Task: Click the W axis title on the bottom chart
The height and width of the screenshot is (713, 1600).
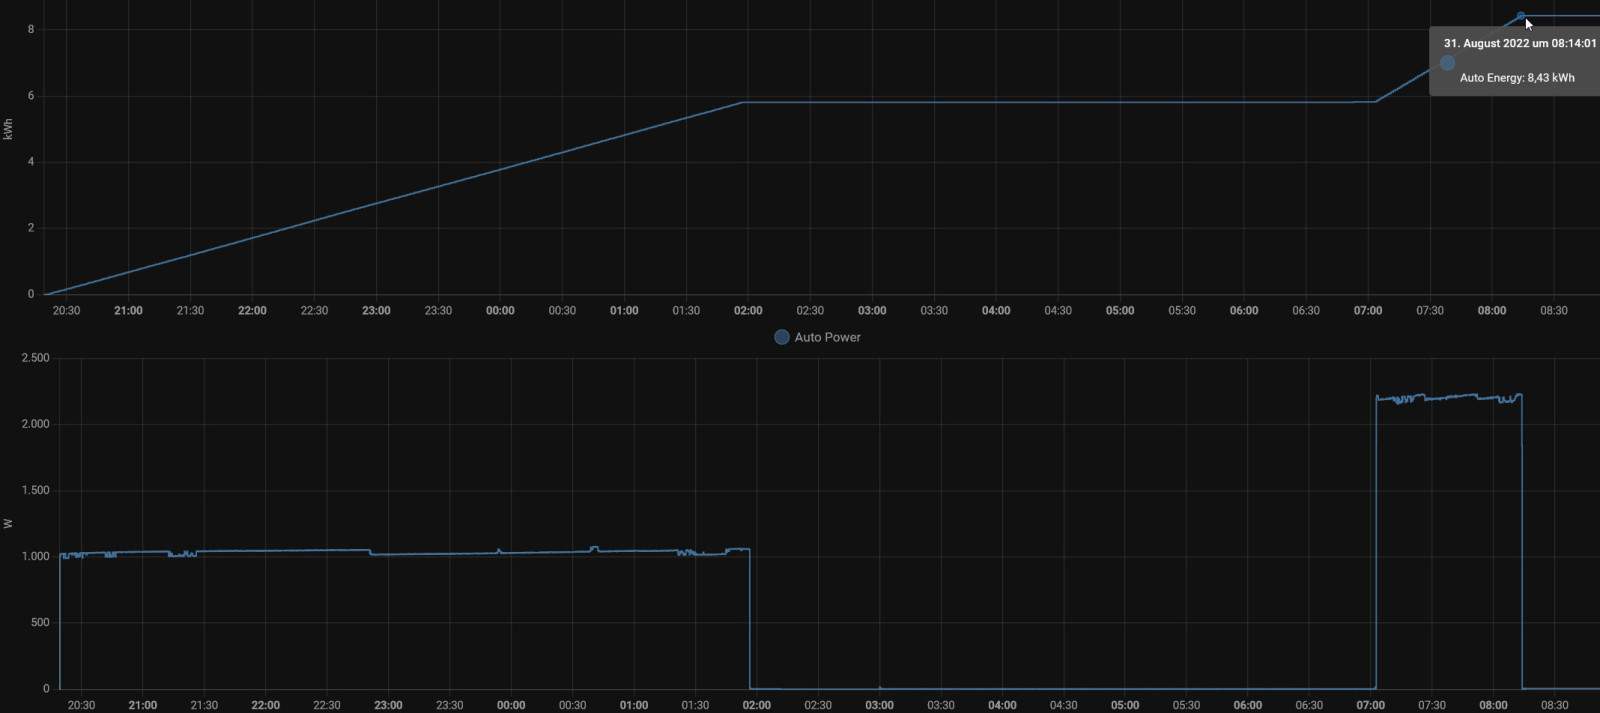Action: click(9, 523)
